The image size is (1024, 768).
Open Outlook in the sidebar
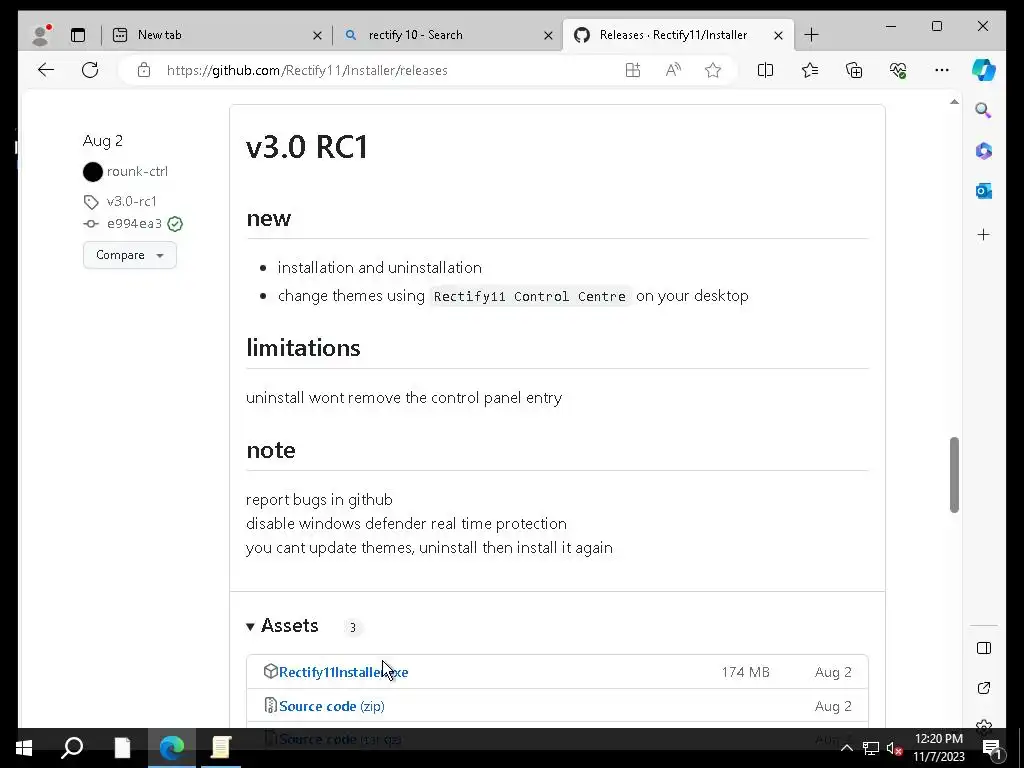[984, 191]
